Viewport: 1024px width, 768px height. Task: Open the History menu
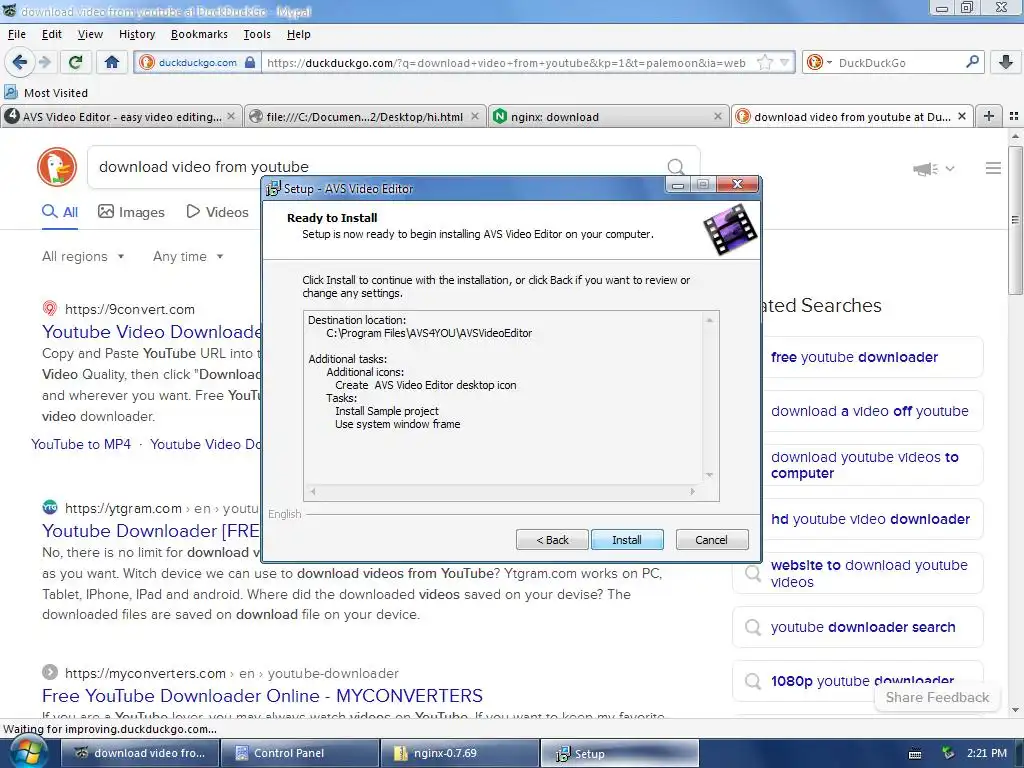click(136, 34)
